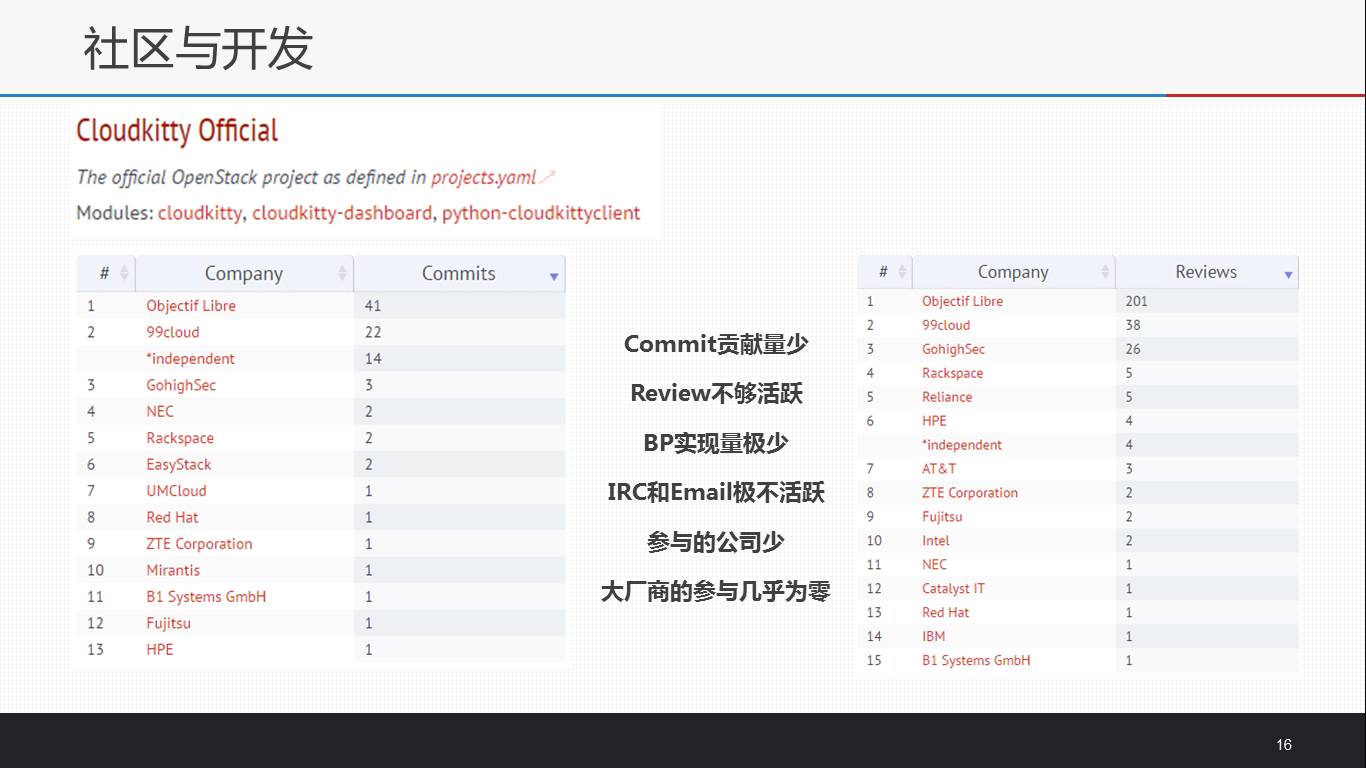
Task: Open the Reliance company link
Action: coord(947,397)
